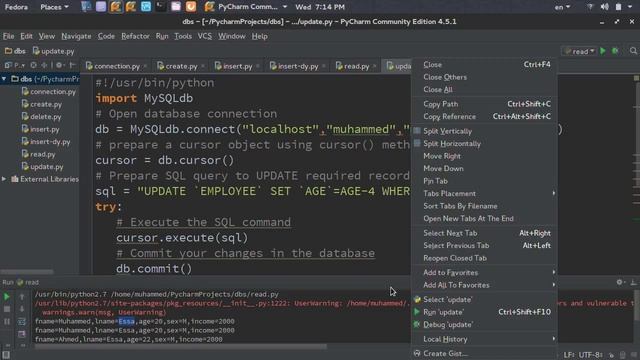Open the 'read' run configuration dropdown
The width and height of the screenshot is (640, 360).
coord(580,51)
